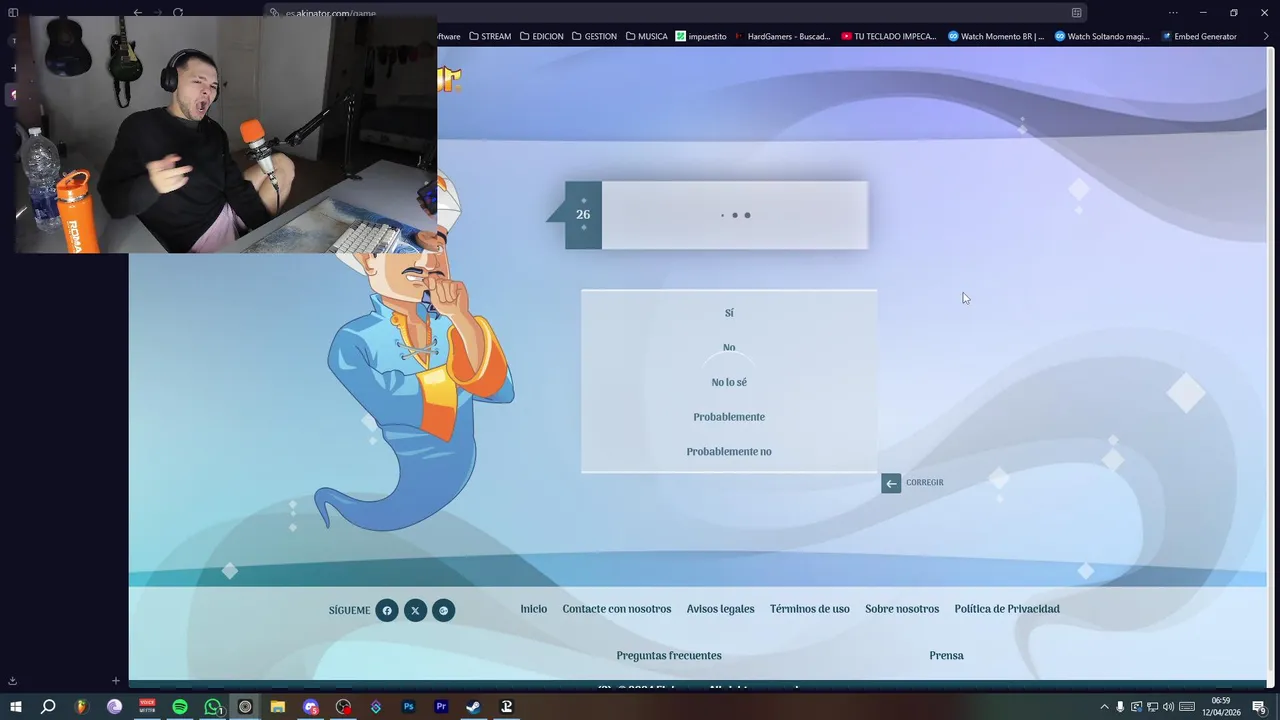Viewport: 1280px width, 720px height.
Task: Open Steam from the taskbar
Action: [474, 707]
